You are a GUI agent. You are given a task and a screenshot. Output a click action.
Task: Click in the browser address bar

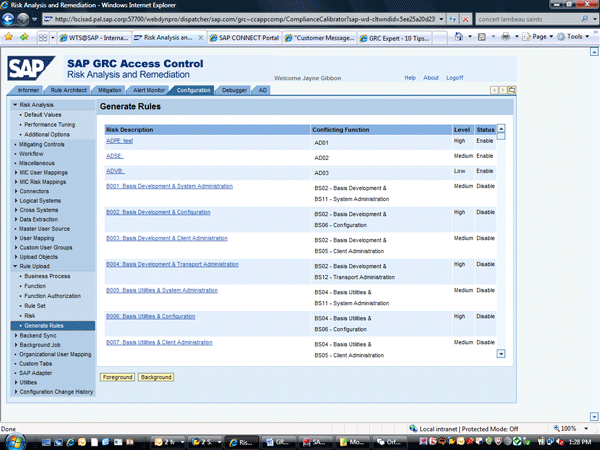point(244,19)
